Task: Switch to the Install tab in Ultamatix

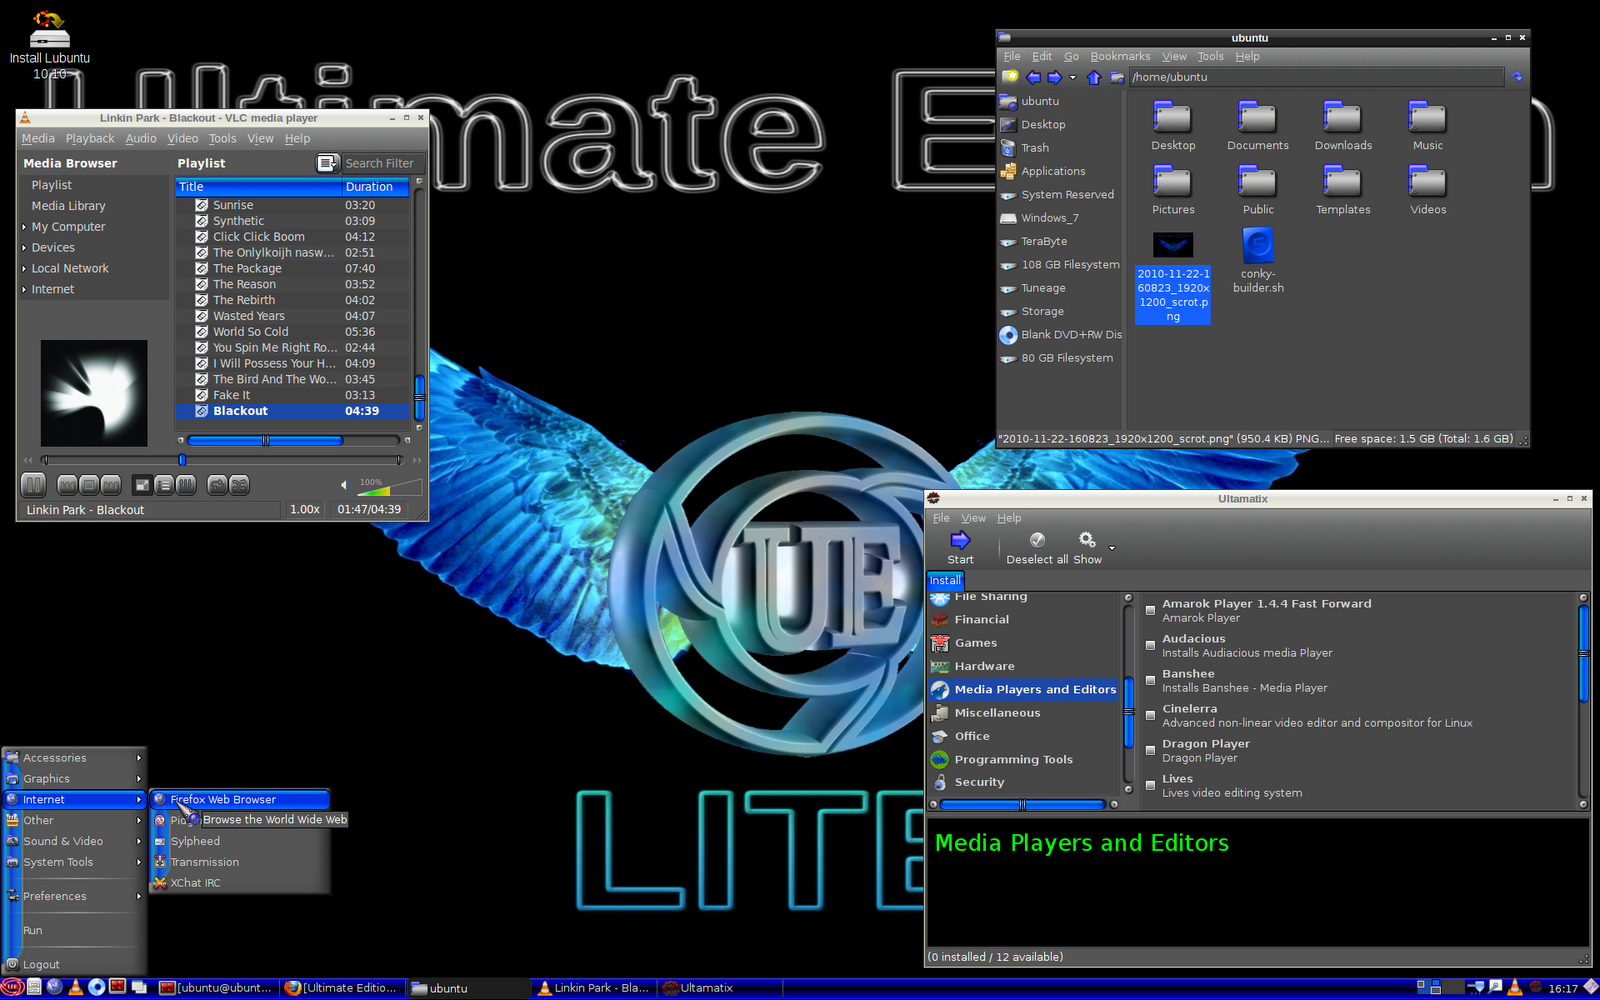Action: tap(945, 580)
